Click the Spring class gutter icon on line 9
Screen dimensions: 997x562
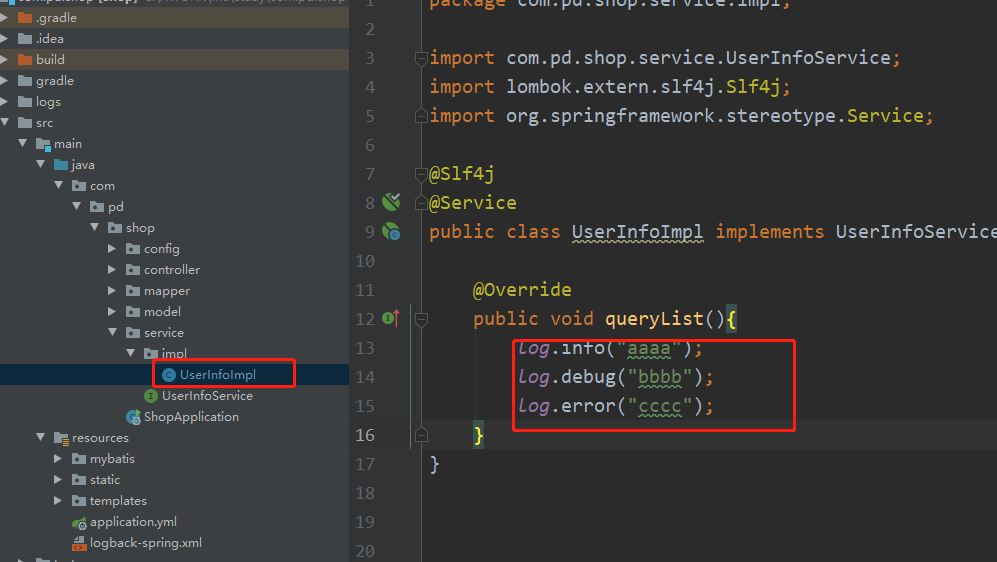[x=391, y=231]
